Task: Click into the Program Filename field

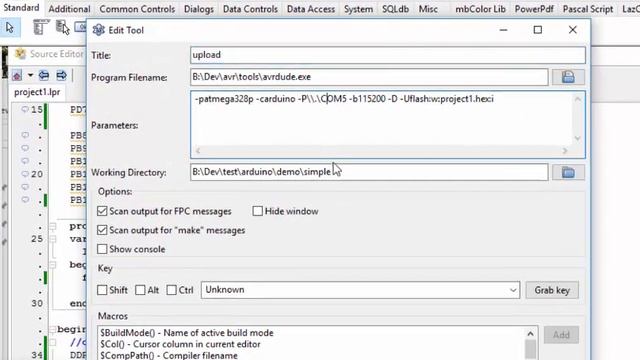Action: 369,77
